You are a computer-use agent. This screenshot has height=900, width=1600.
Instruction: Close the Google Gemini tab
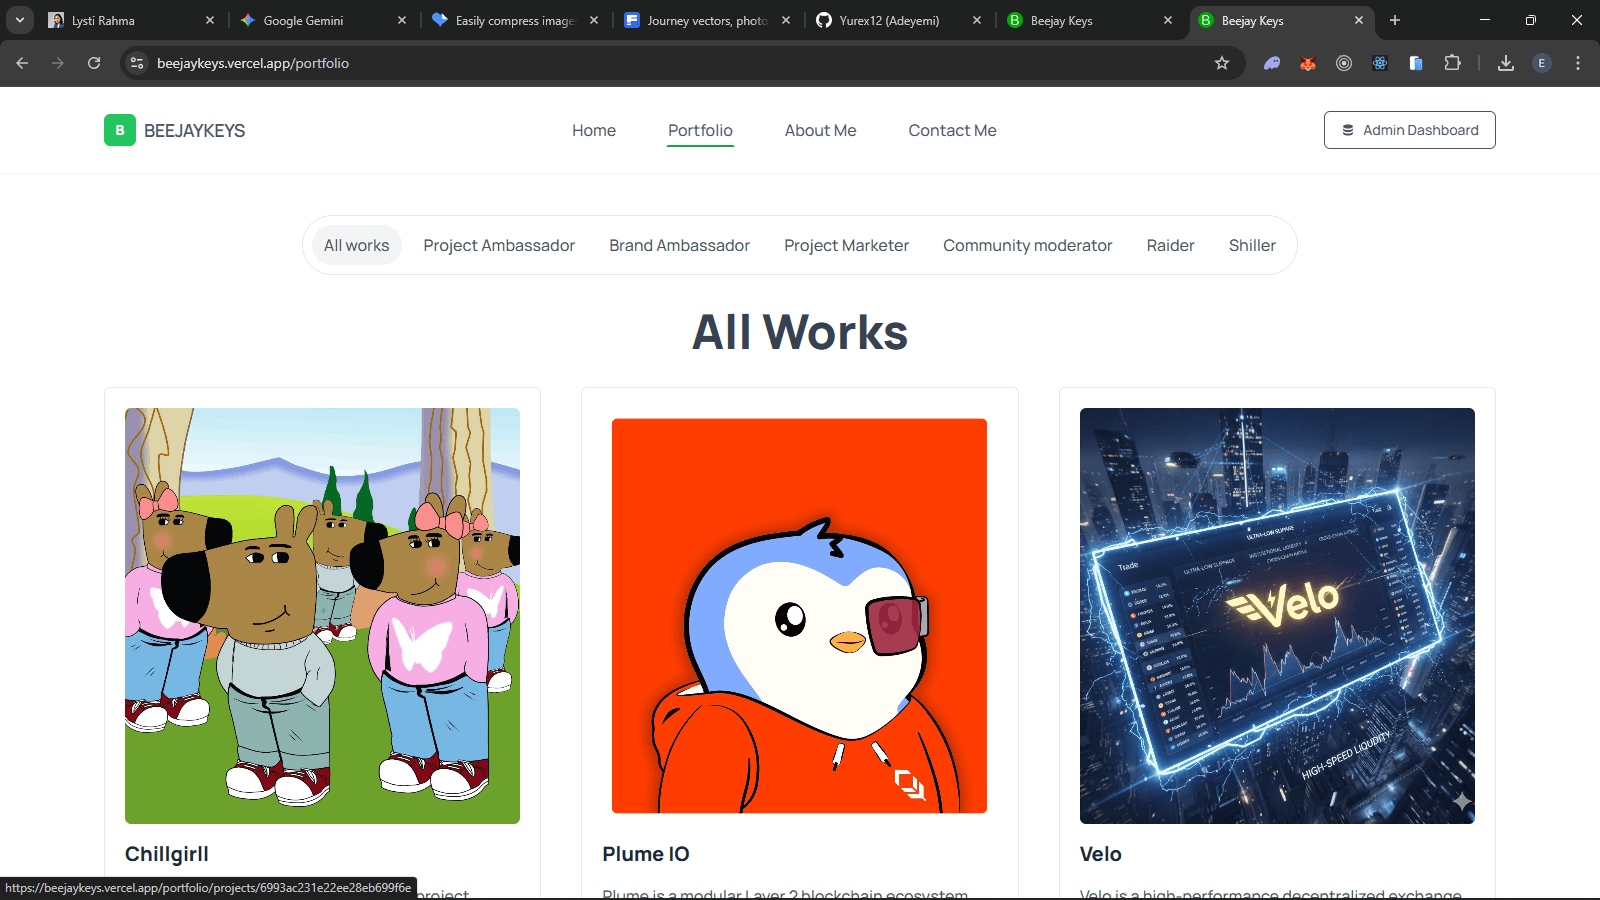(402, 20)
